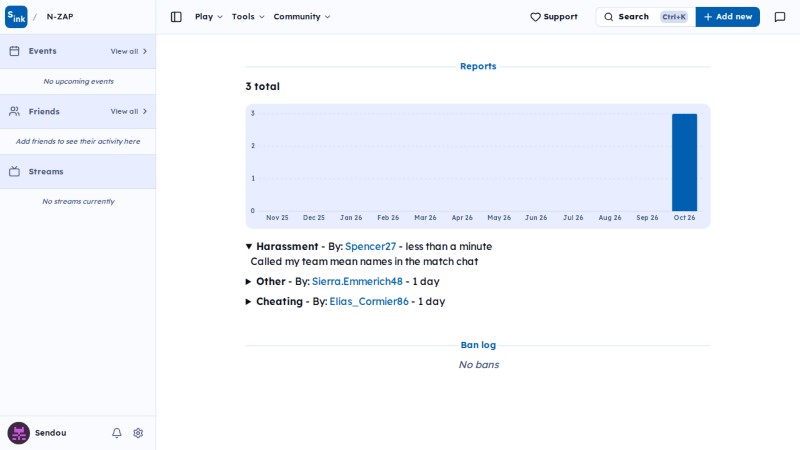Open the Community dropdown menu
The width and height of the screenshot is (800, 450).
[x=302, y=17]
